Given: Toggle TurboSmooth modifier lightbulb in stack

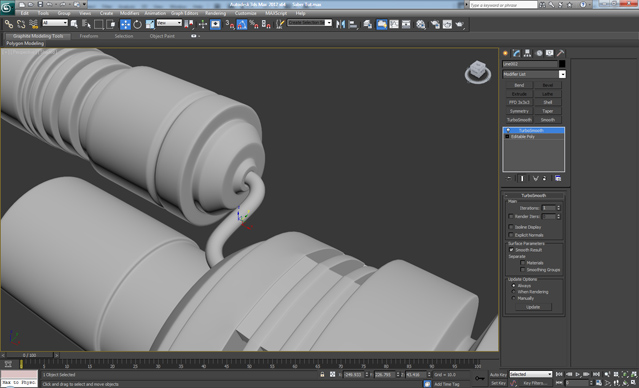Looking at the screenshot, I should coord(508,130).
